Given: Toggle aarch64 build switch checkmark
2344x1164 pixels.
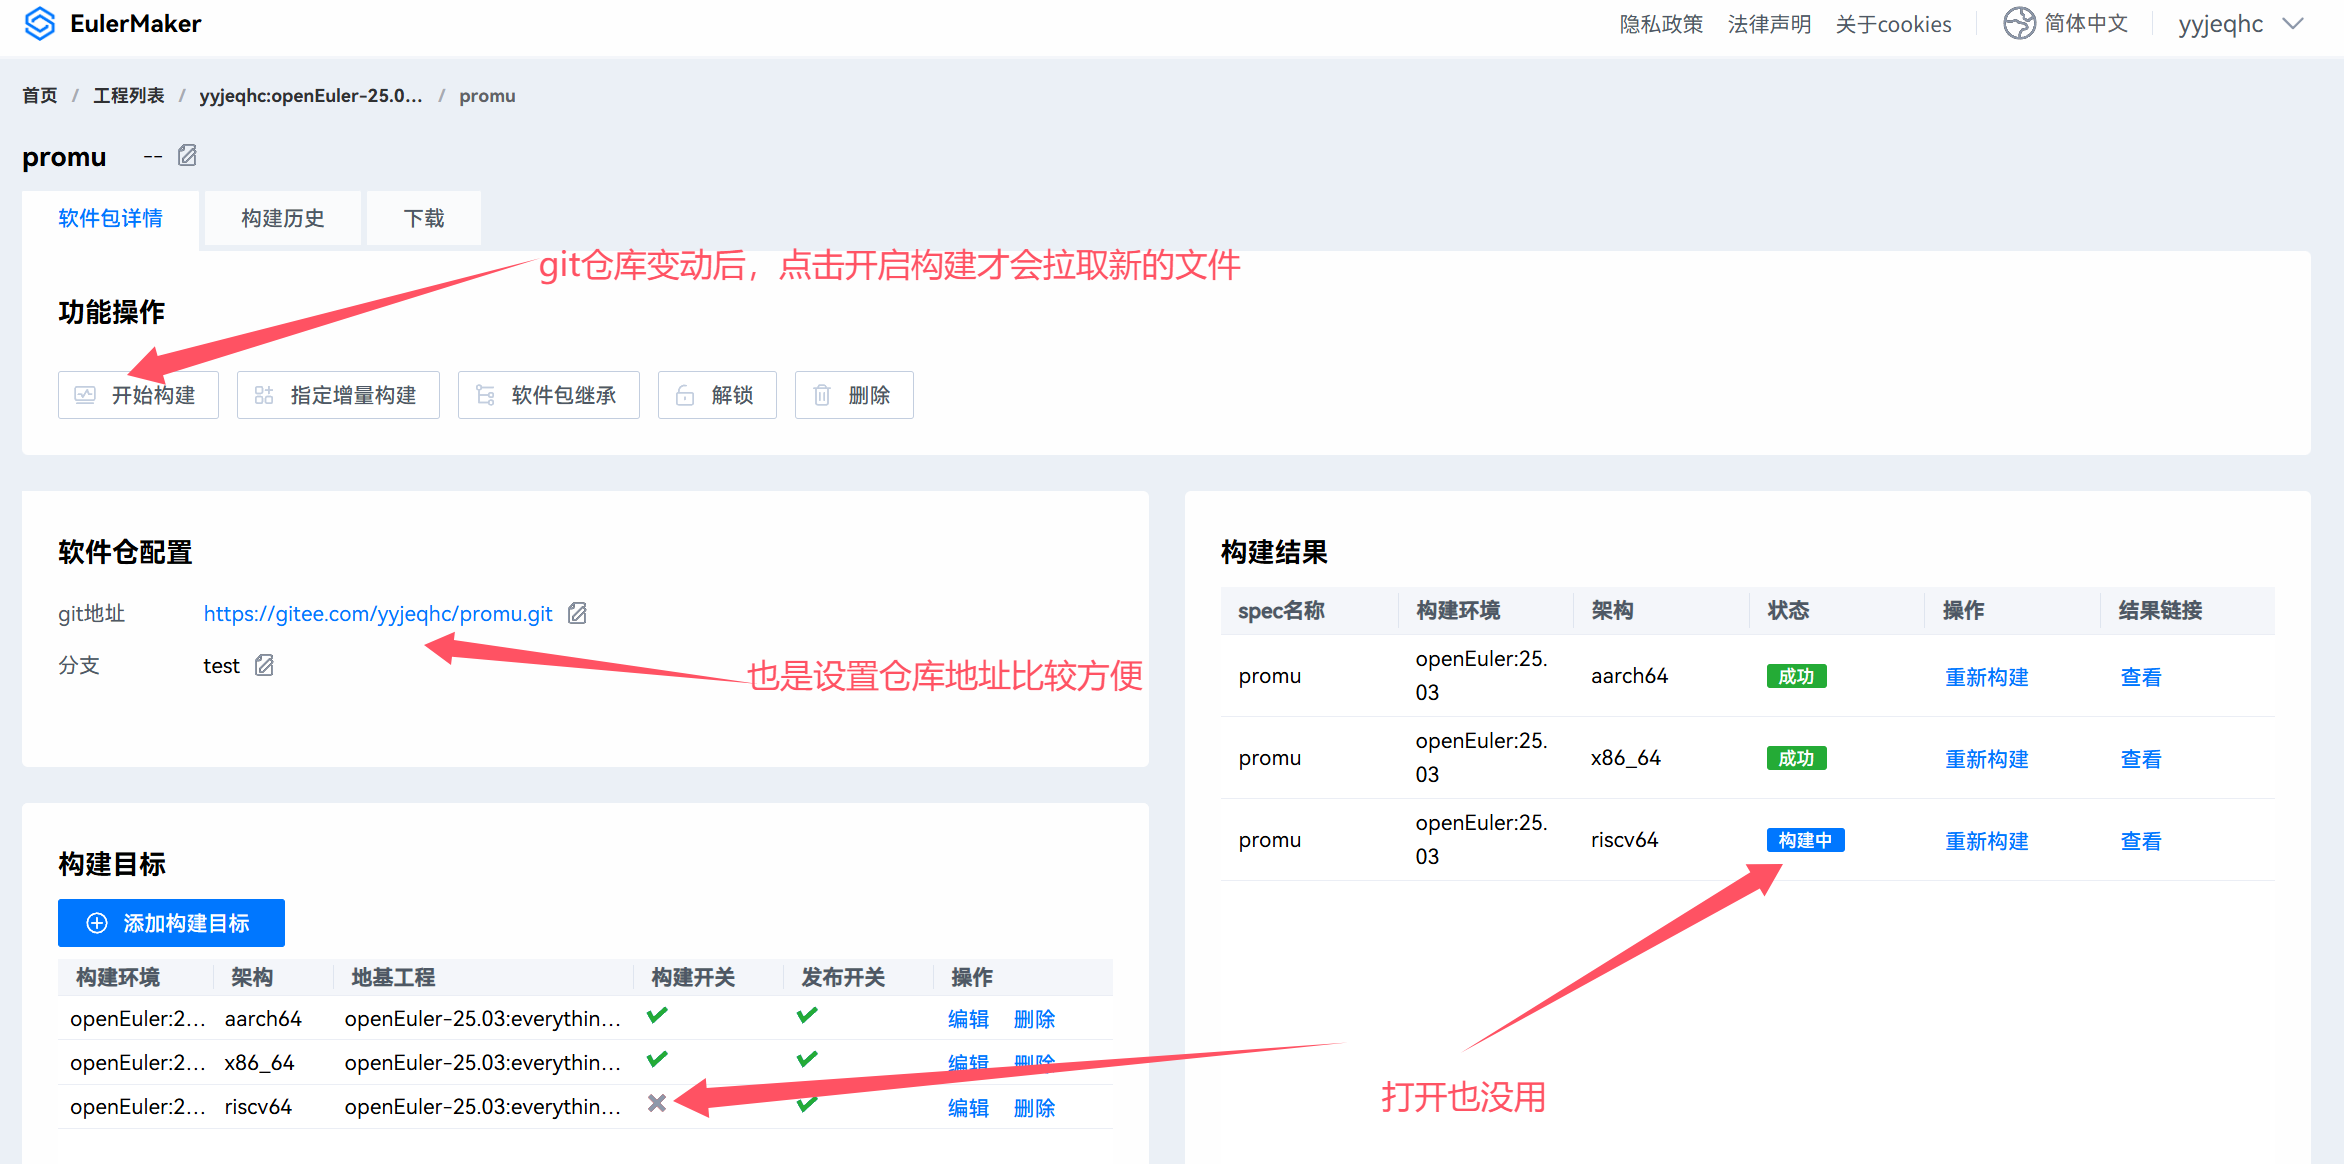Looking at the screenshot, I should pyautogui.click(x=657, y=1016).
